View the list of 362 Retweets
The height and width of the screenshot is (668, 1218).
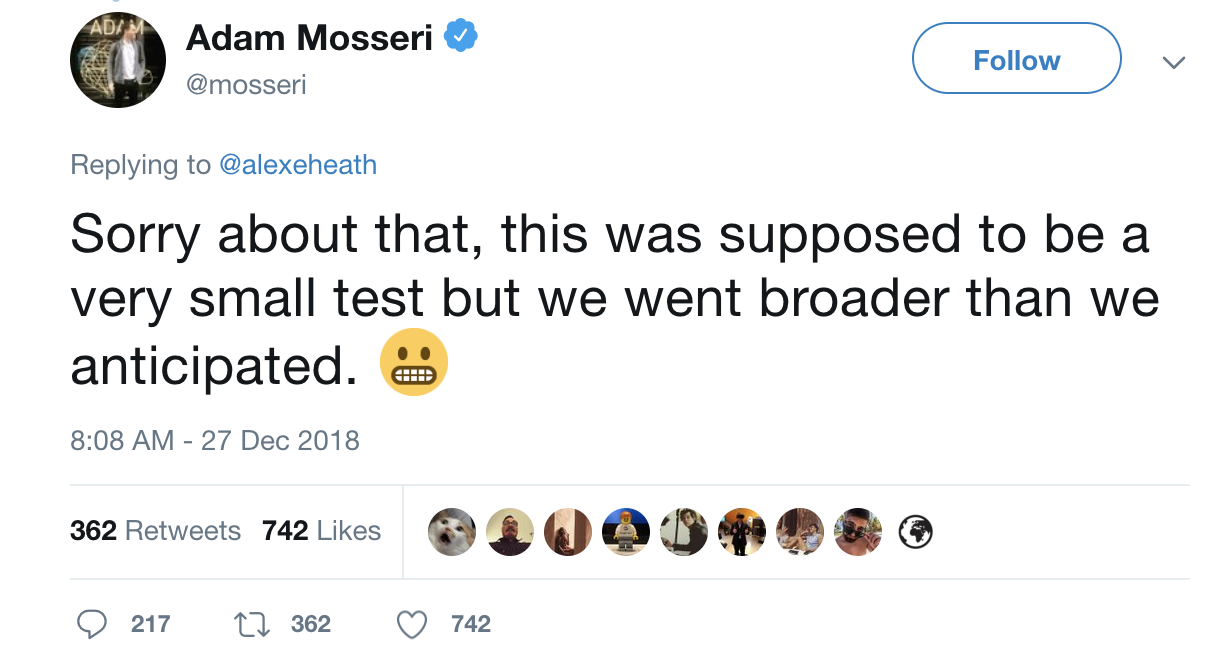click(x=155, y=530)
